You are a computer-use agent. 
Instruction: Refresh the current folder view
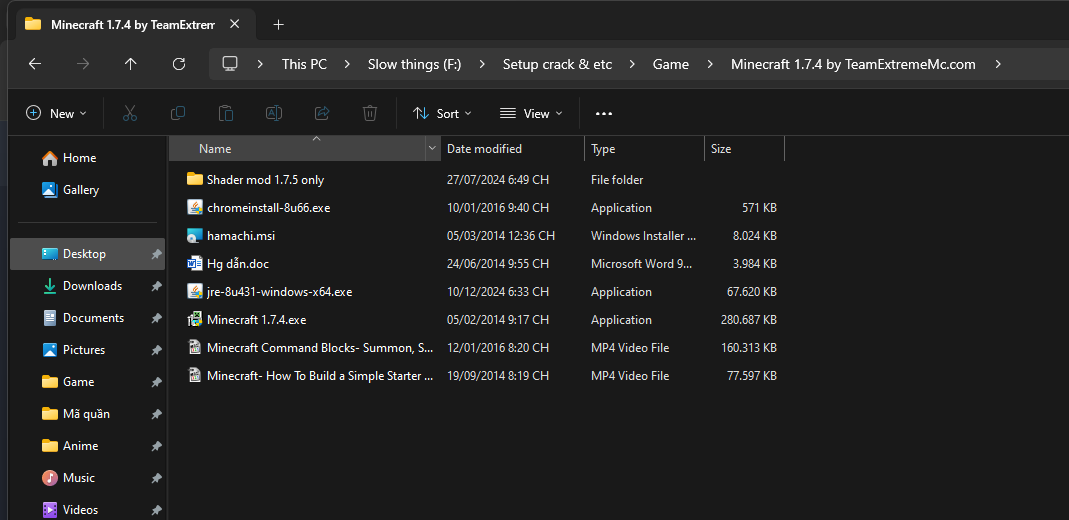coord(179,64)
